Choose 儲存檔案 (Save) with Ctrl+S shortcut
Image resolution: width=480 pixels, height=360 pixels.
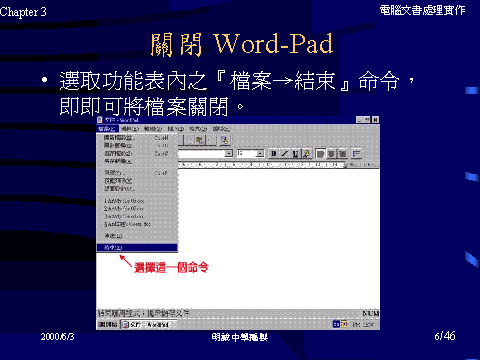(137, 154)
